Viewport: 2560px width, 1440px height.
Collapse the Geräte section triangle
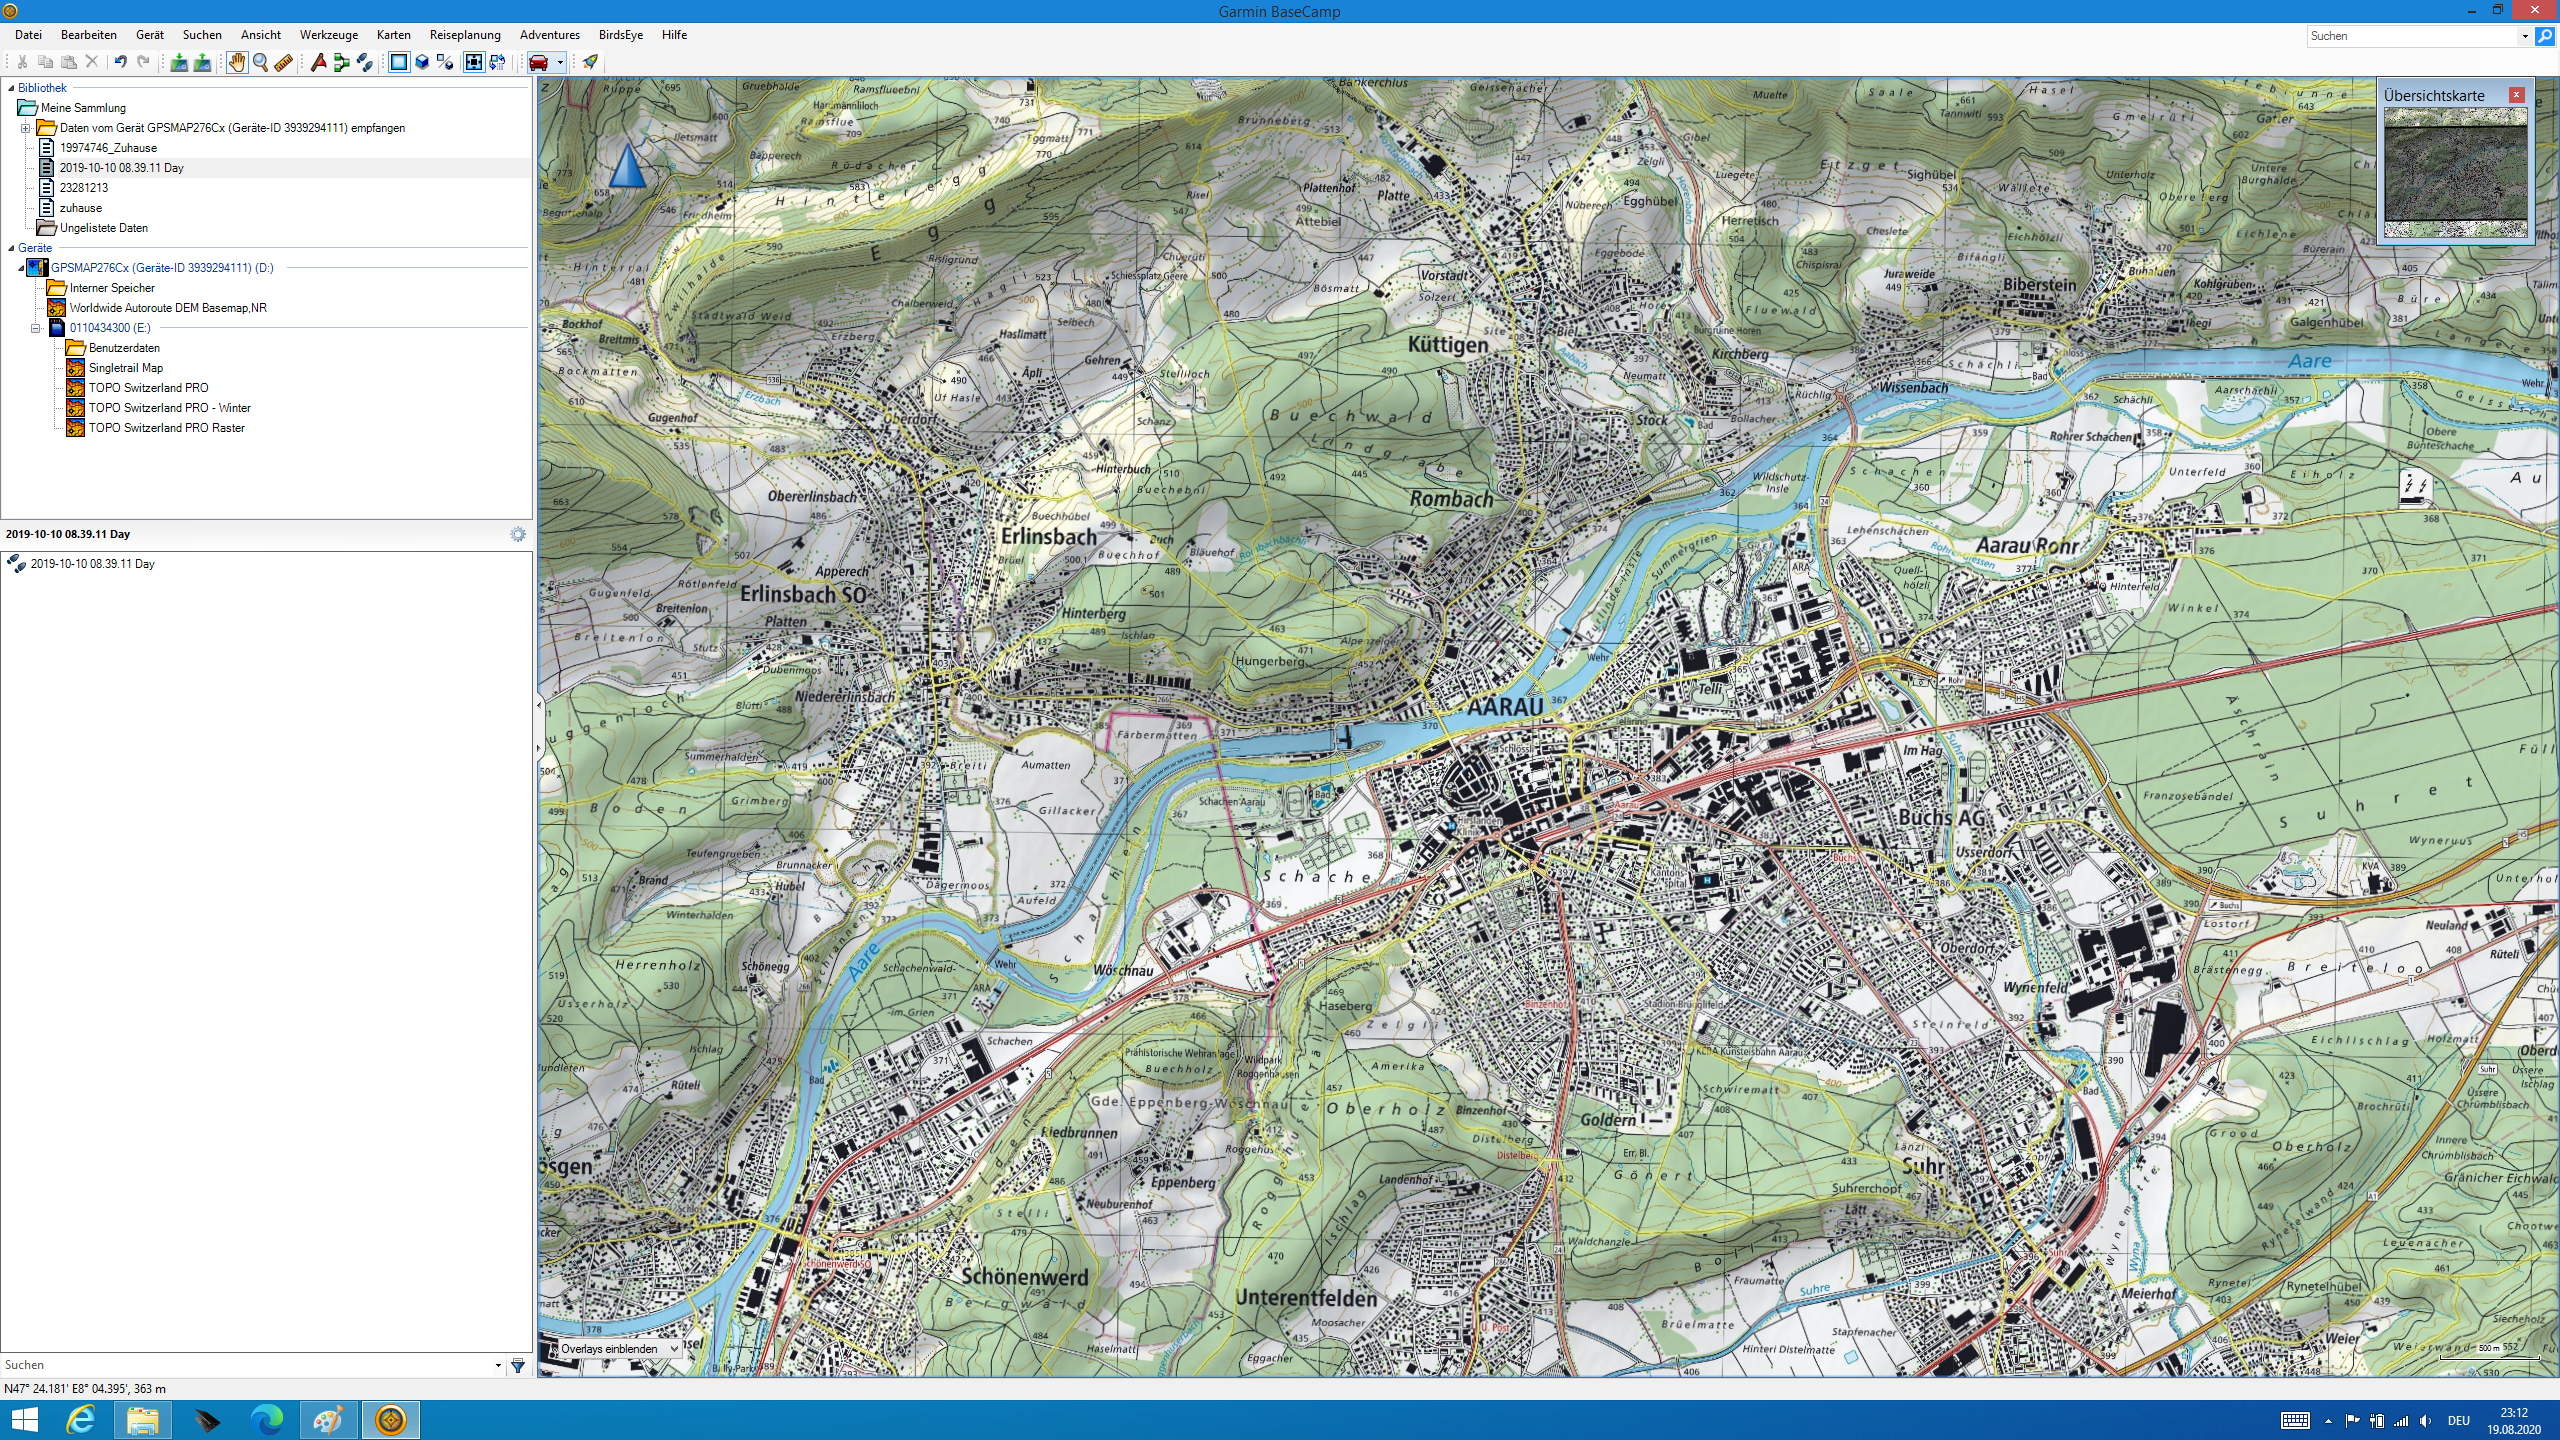point(11,248)
